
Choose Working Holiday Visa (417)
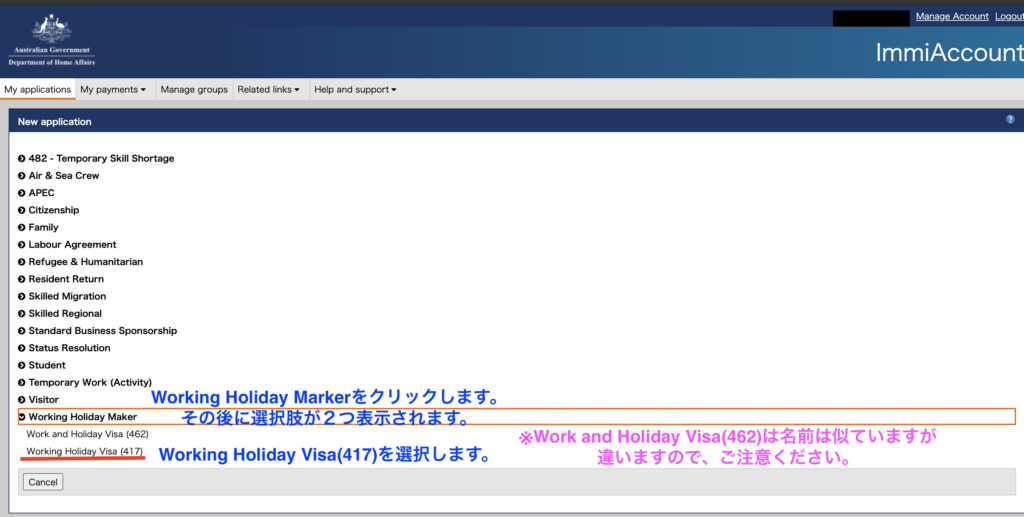pos(85,451)
